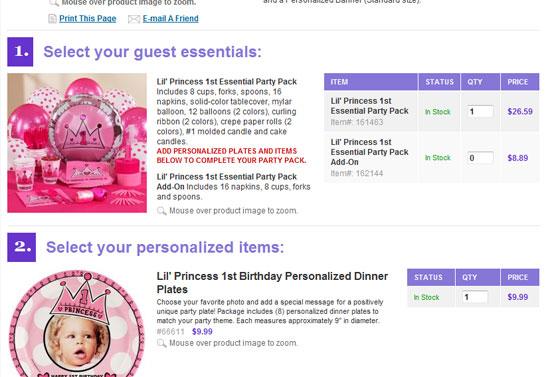Click the printer icon beside Print This Page
Screen dimensions: 550x377
[52, 19]
